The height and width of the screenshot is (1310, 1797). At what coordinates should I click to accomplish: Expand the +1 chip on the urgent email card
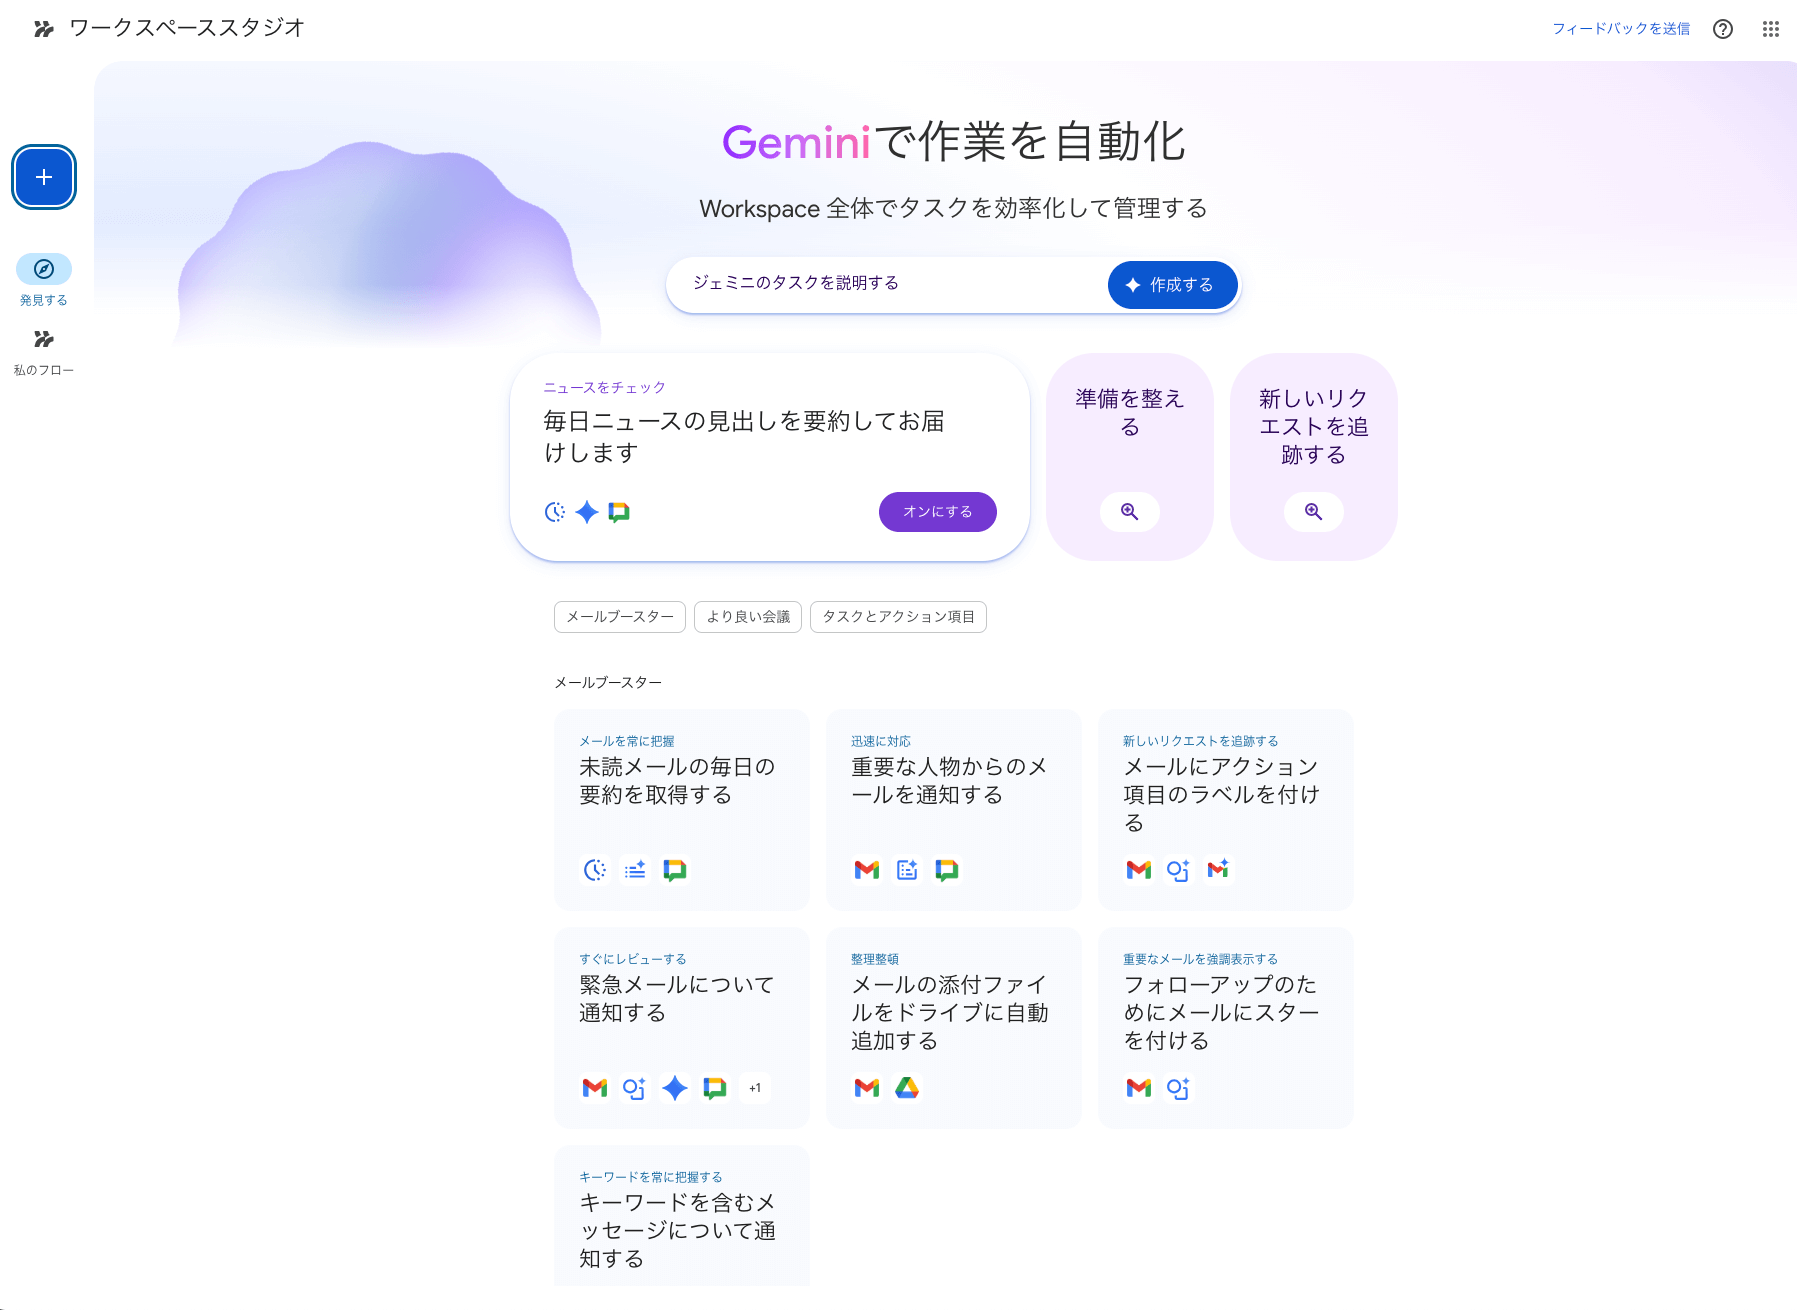pos(755,1087)
